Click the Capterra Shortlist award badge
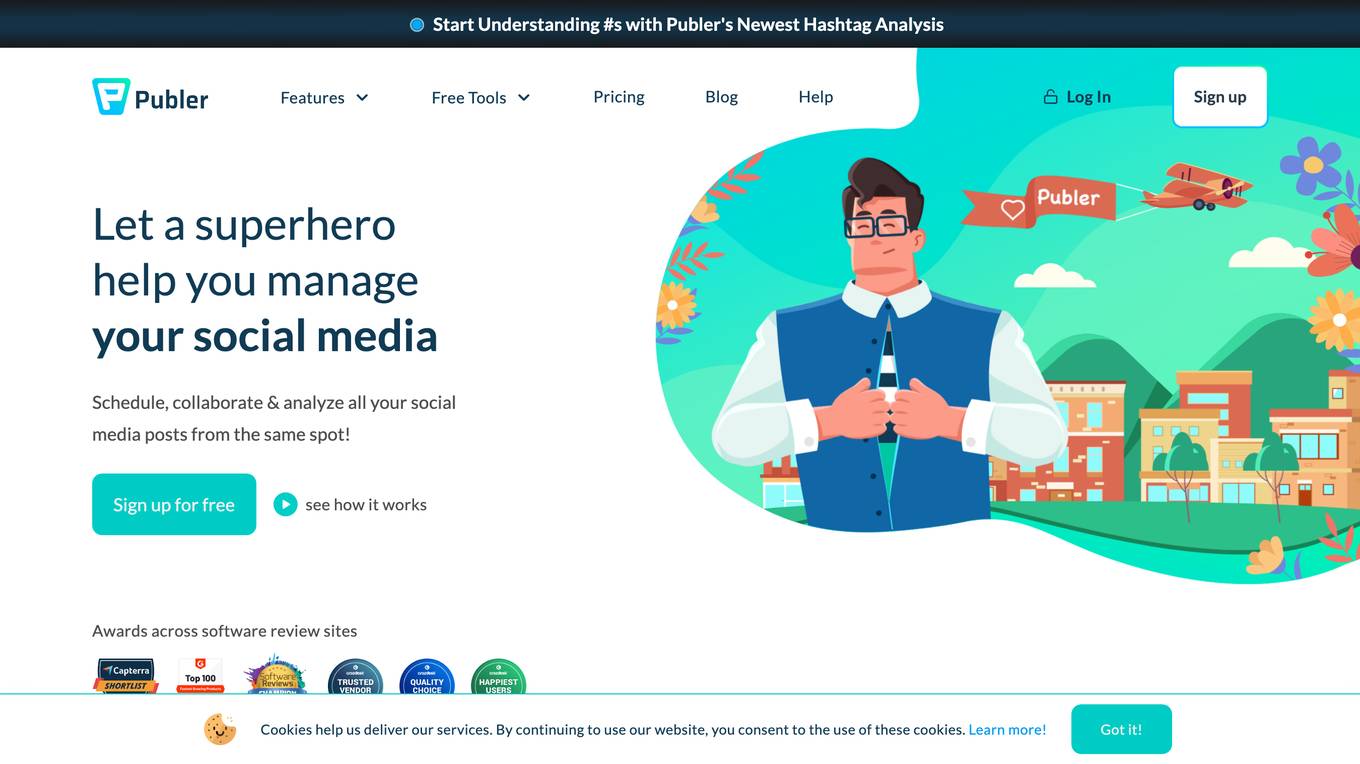 126,676
